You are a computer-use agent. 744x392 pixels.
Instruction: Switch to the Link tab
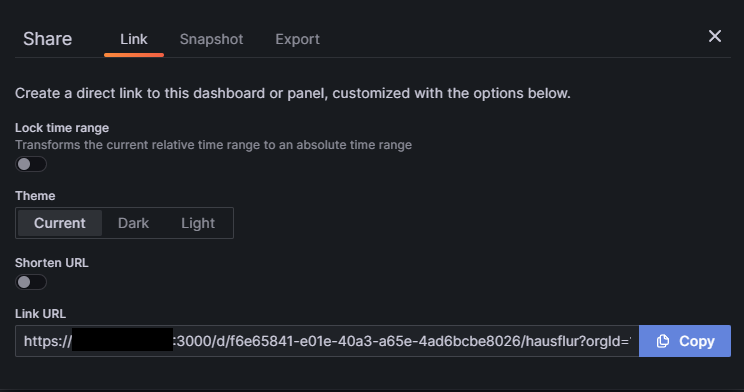[134, 39]
